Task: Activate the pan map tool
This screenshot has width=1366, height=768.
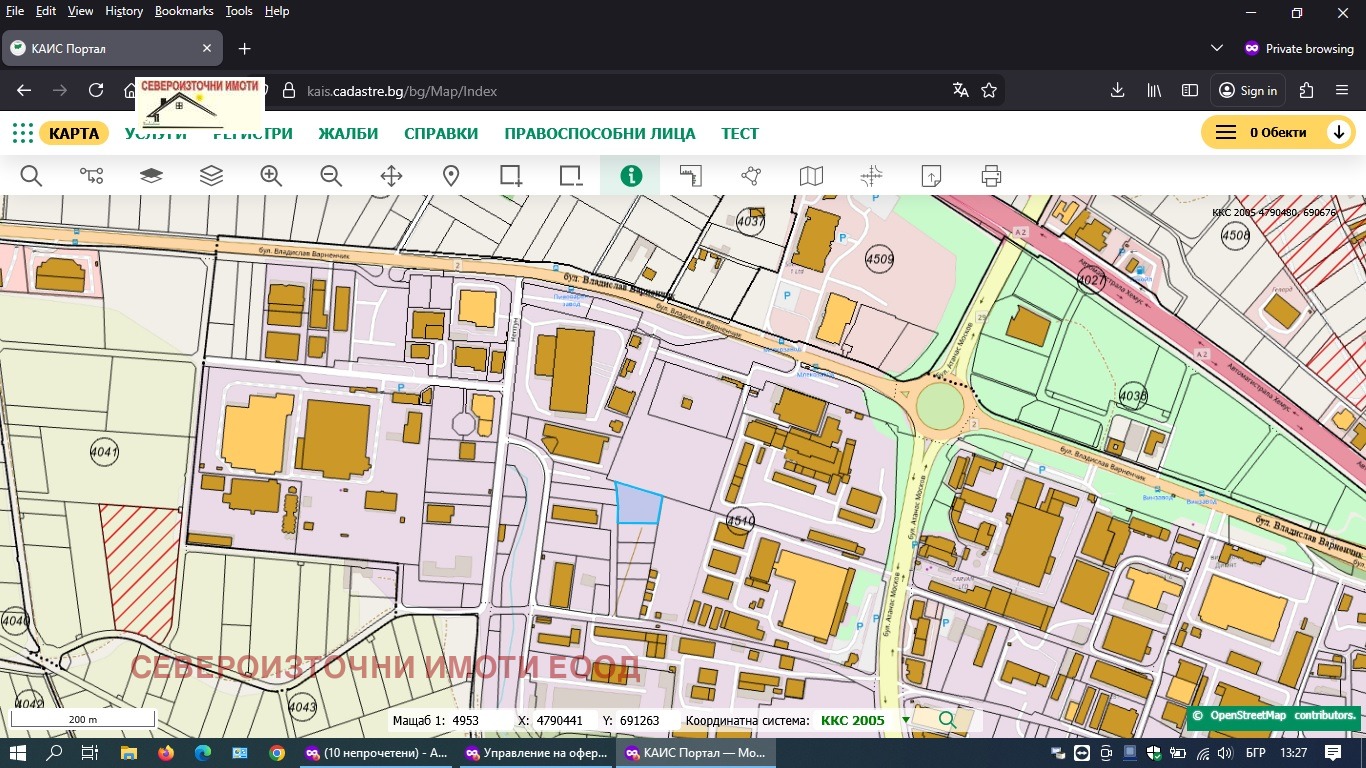Action: pyautogui.click(x=391, y=176)
